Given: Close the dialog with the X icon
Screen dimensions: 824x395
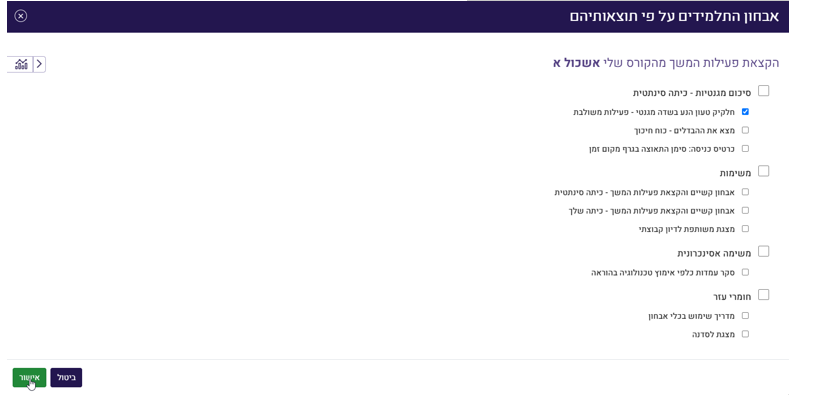Looking at the screenshot, I should click(x=20, y=16).
